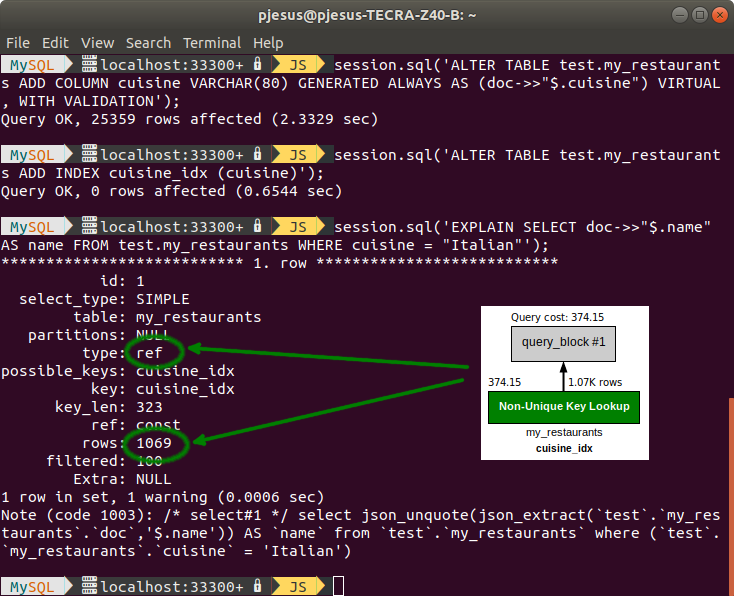Click the rows value '1069'
This screenshot has width=734, height=596.
pyautogui.click(x=154, y=443)
